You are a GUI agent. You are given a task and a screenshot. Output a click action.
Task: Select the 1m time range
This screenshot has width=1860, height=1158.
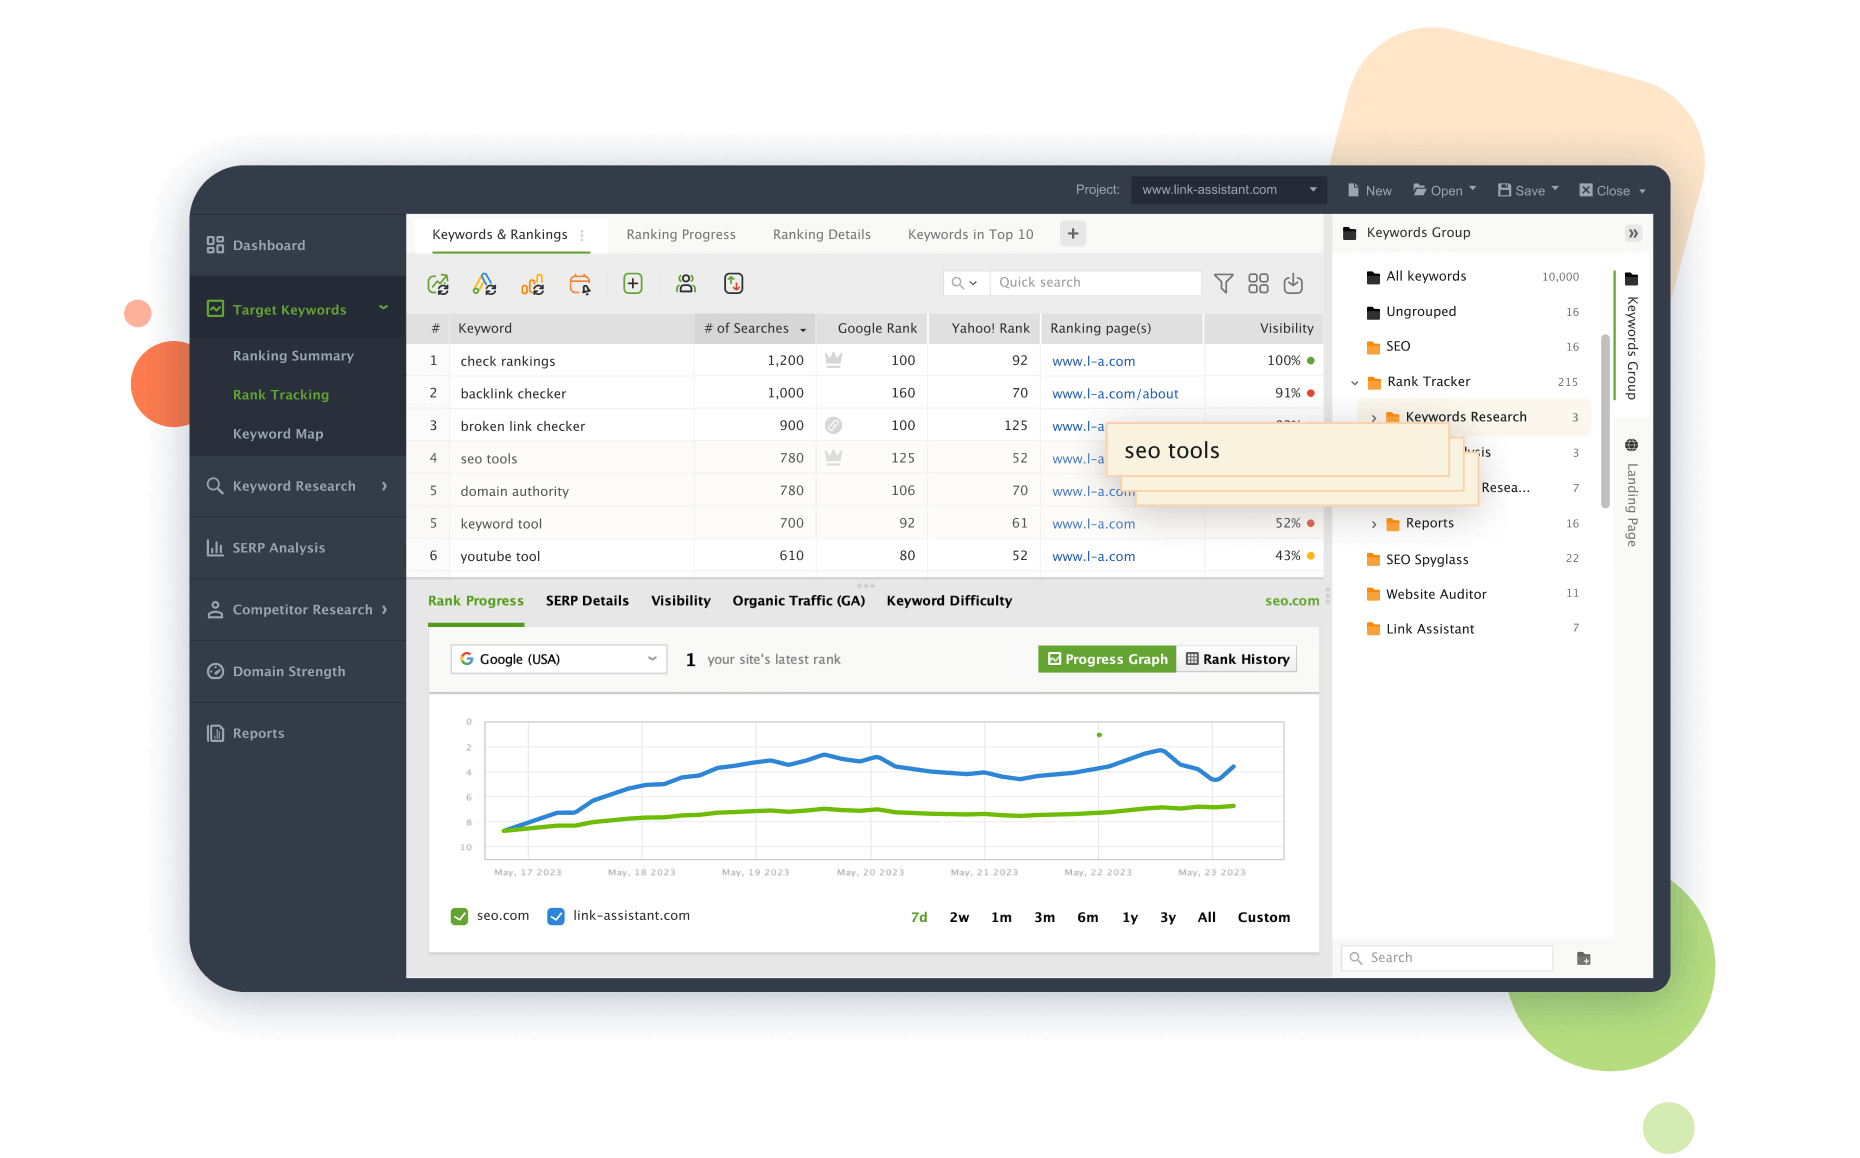[1001, 917]
